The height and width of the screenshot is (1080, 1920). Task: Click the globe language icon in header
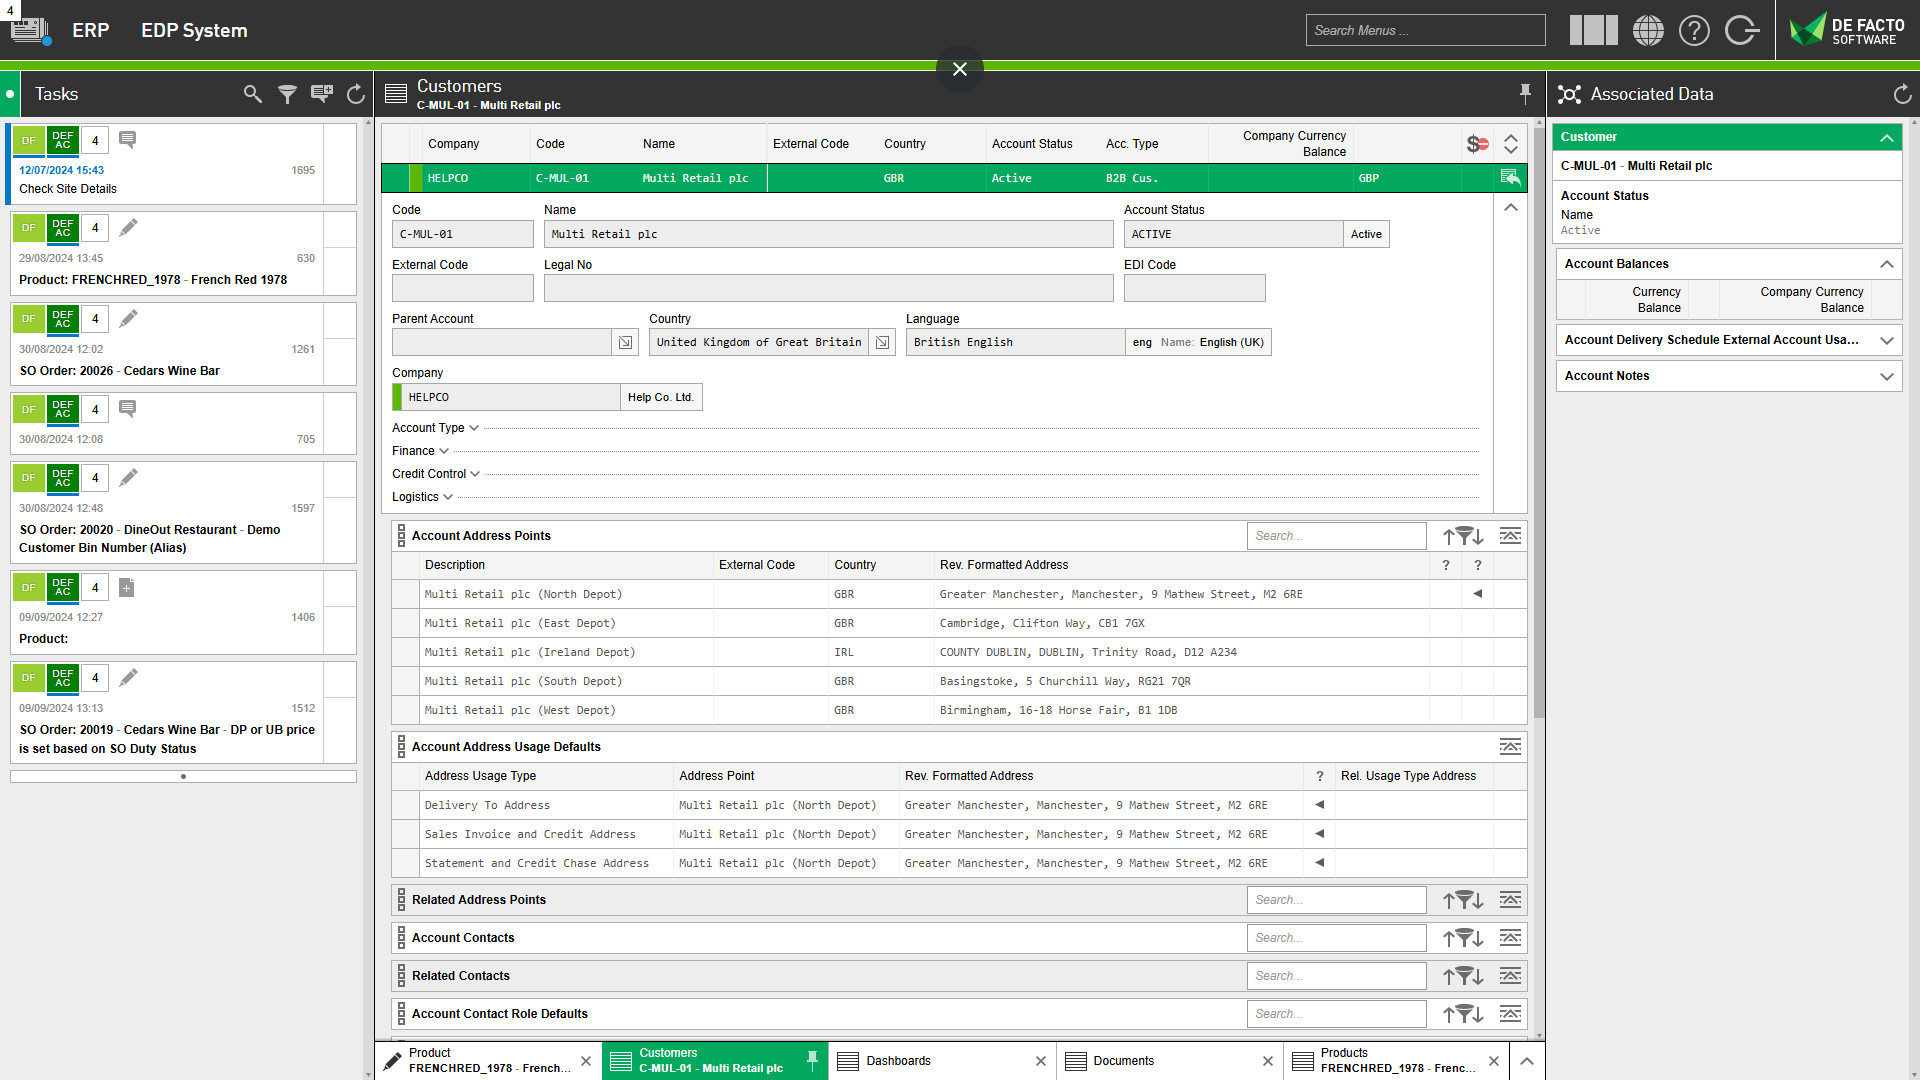(1648, 30)
